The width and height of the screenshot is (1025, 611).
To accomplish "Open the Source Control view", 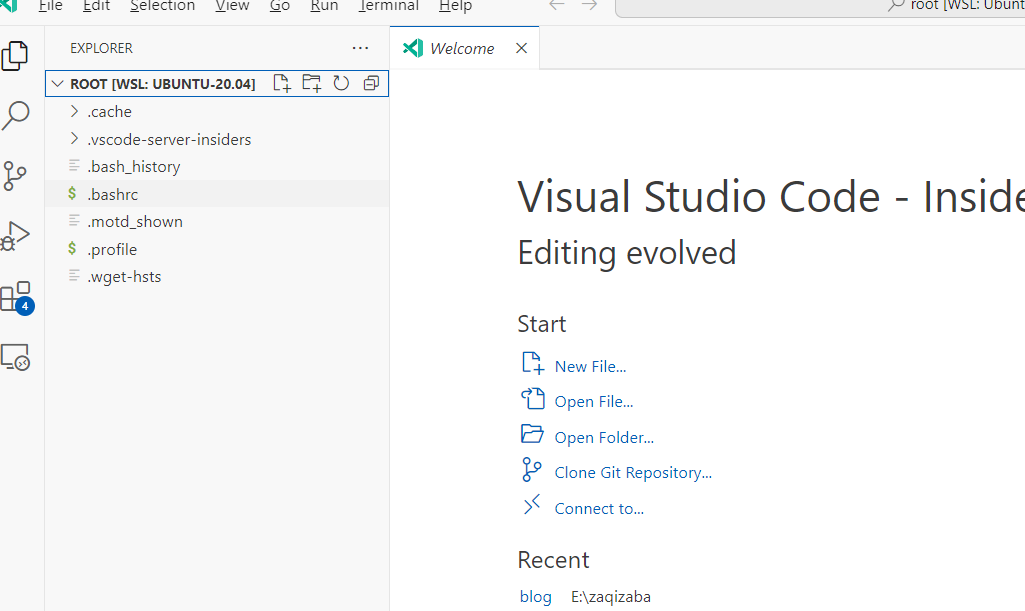I will pos(16,176).
